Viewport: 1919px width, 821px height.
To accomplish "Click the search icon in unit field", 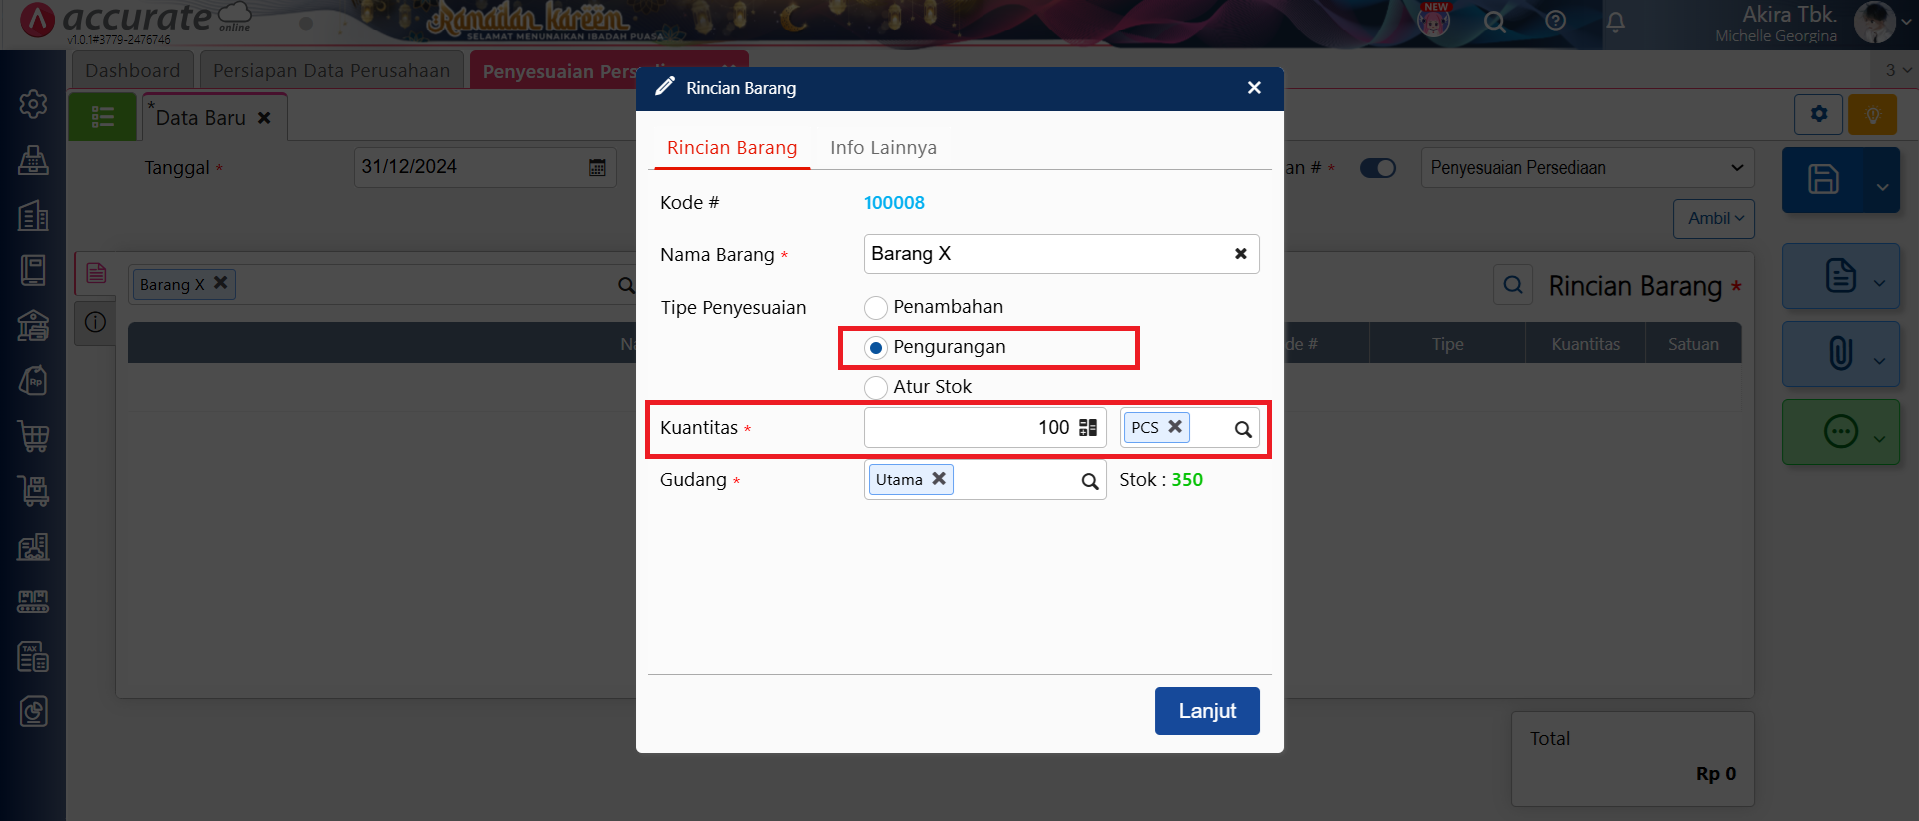I will coord(1242,429).
